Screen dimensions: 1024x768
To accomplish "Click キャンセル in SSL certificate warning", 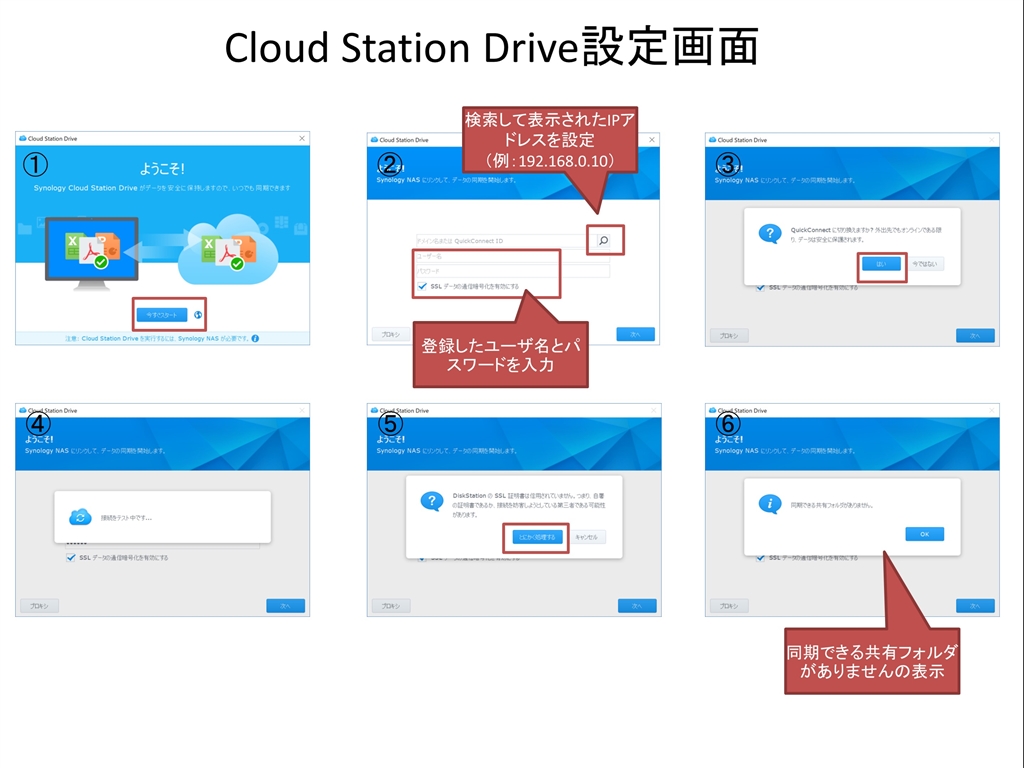I will pyautogui.click(x=586, y=537).
